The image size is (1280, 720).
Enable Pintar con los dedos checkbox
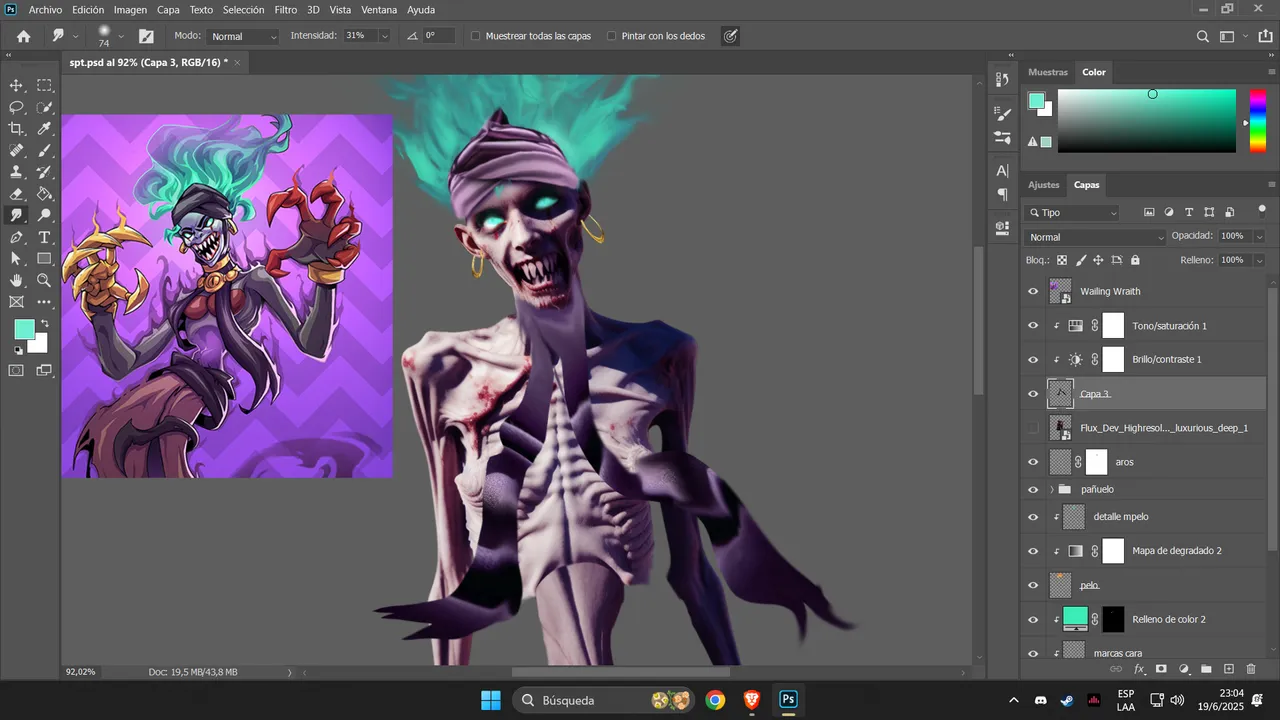[x=611, y=36]
